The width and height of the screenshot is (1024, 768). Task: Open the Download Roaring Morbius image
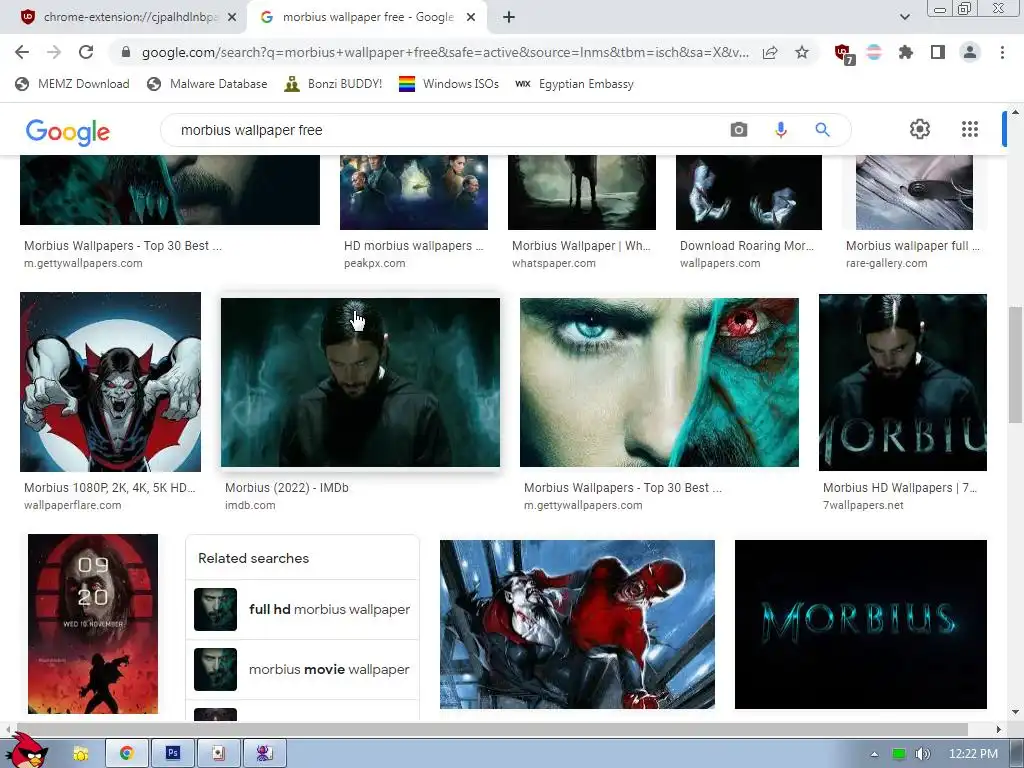[749, 192]
